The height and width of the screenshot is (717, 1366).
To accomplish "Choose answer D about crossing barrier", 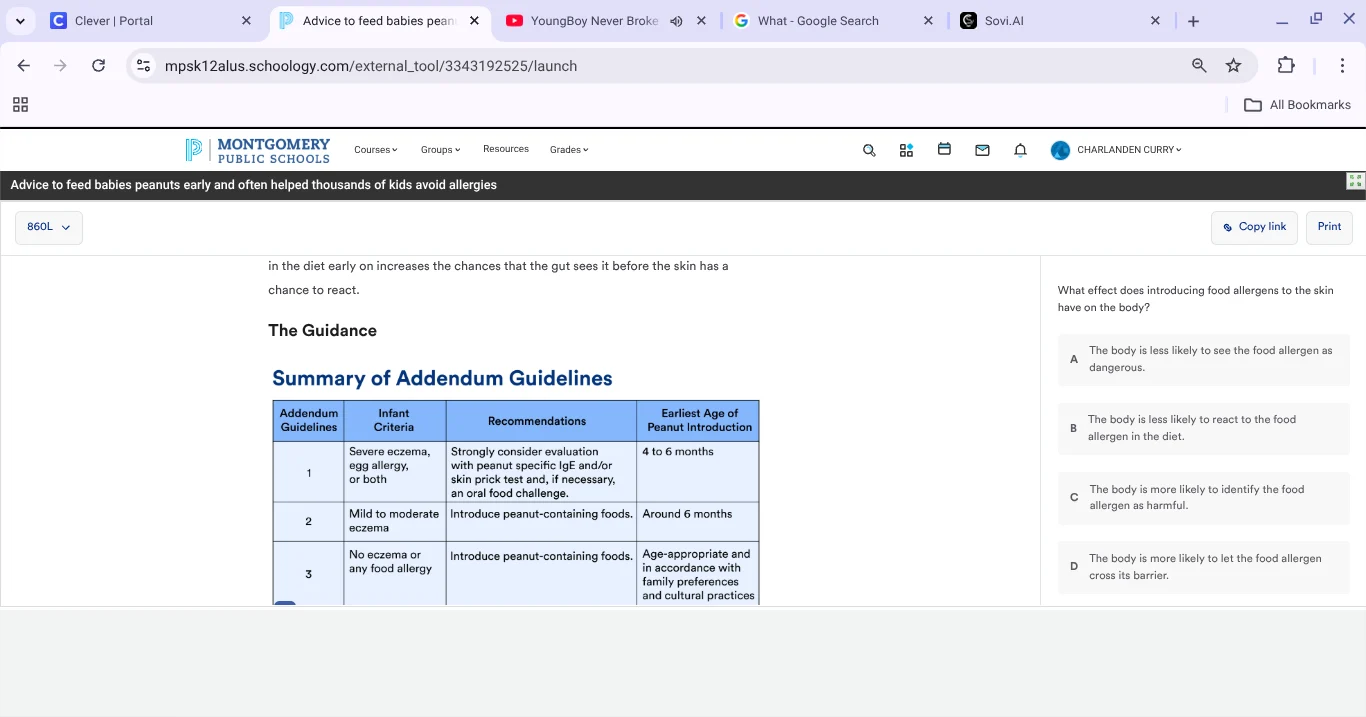I will click(1203, 567).
